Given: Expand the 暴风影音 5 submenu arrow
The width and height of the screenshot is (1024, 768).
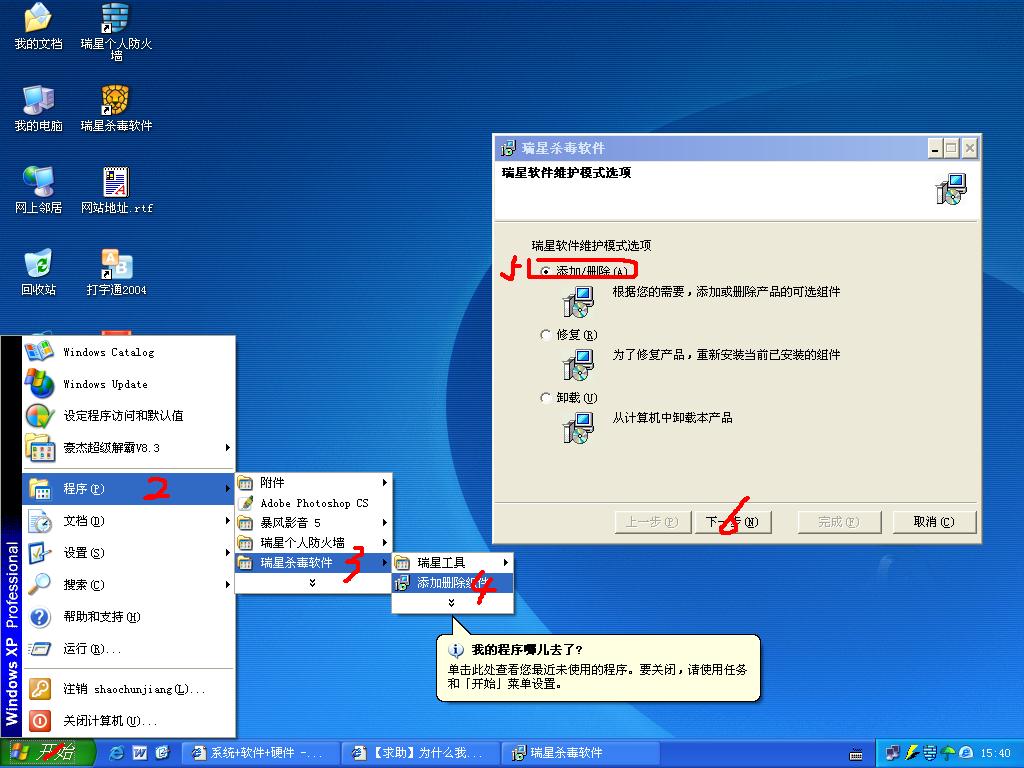Looking at the screenshot, I should [385, 522].
